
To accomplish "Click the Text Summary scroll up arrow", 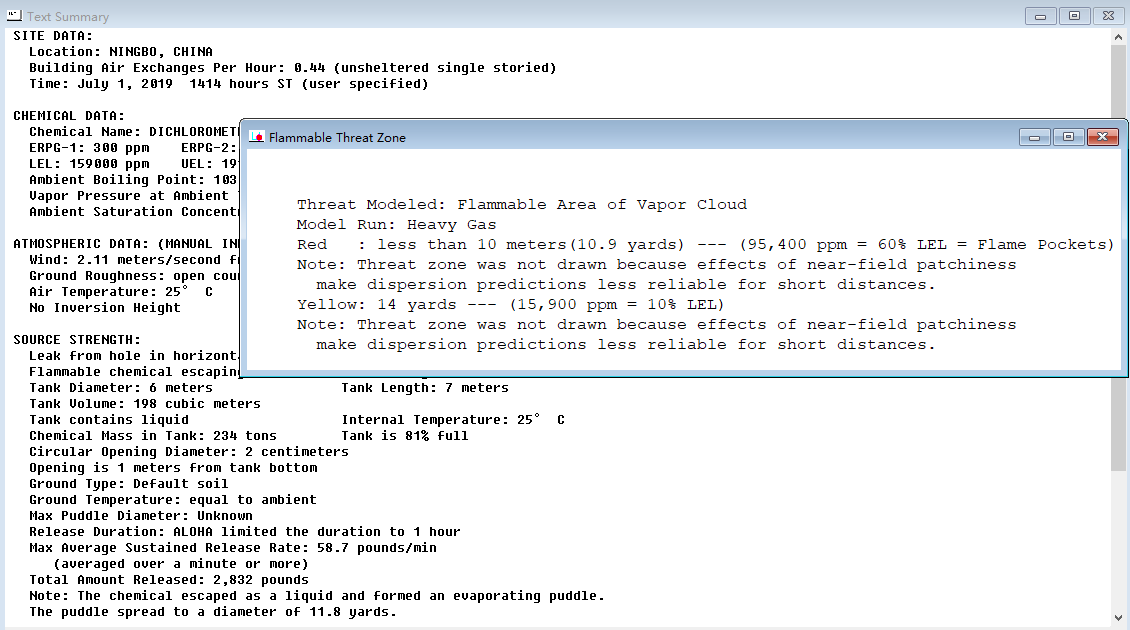I will pyautogui.click(x=1118, y=37).
